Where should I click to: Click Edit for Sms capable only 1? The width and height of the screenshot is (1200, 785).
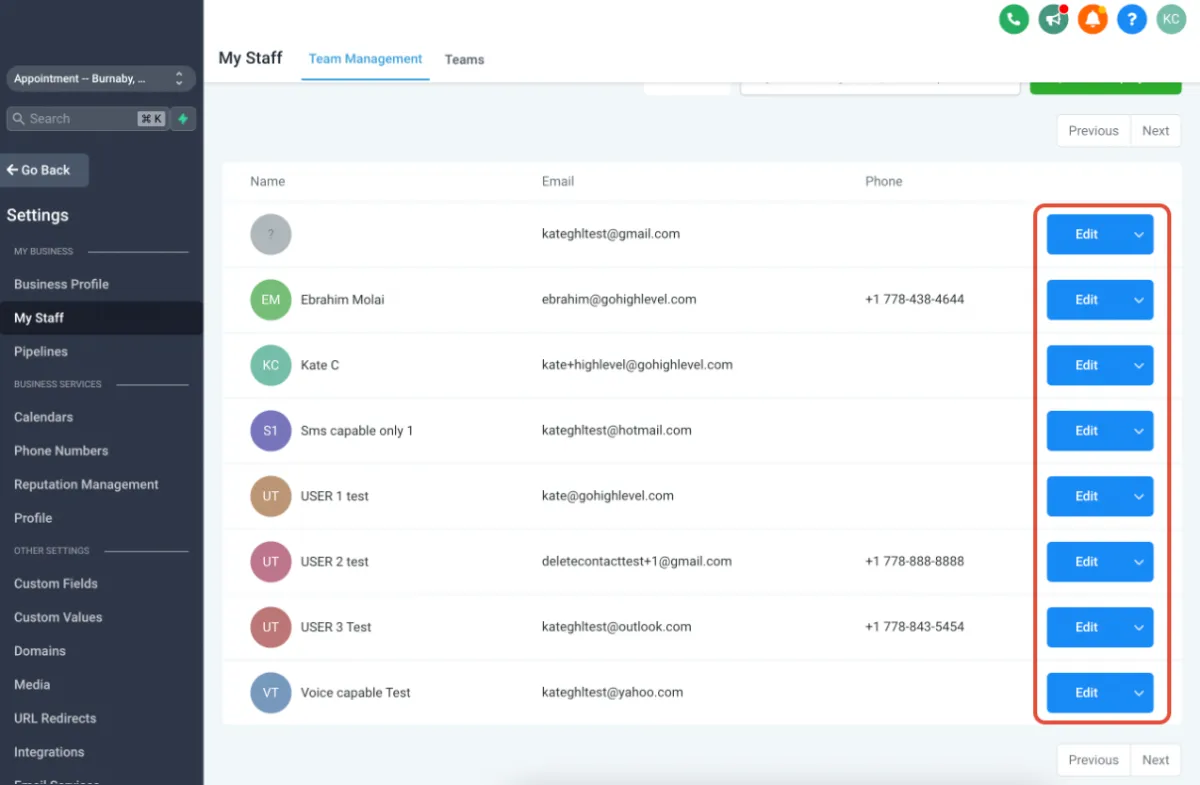click(1086, 431)
